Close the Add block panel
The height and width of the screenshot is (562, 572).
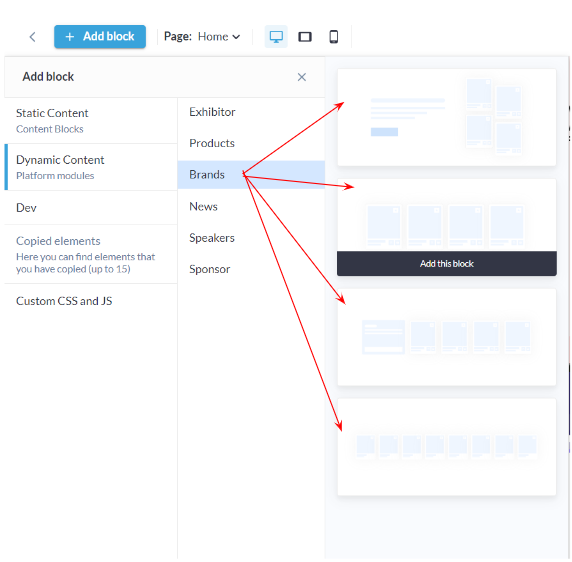(x=301, y=77)
